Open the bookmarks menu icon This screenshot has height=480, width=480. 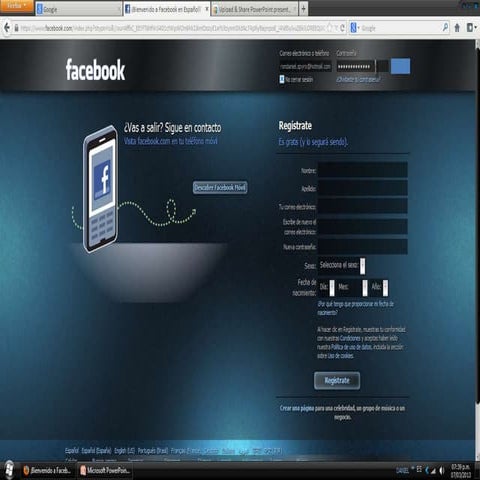470,28
